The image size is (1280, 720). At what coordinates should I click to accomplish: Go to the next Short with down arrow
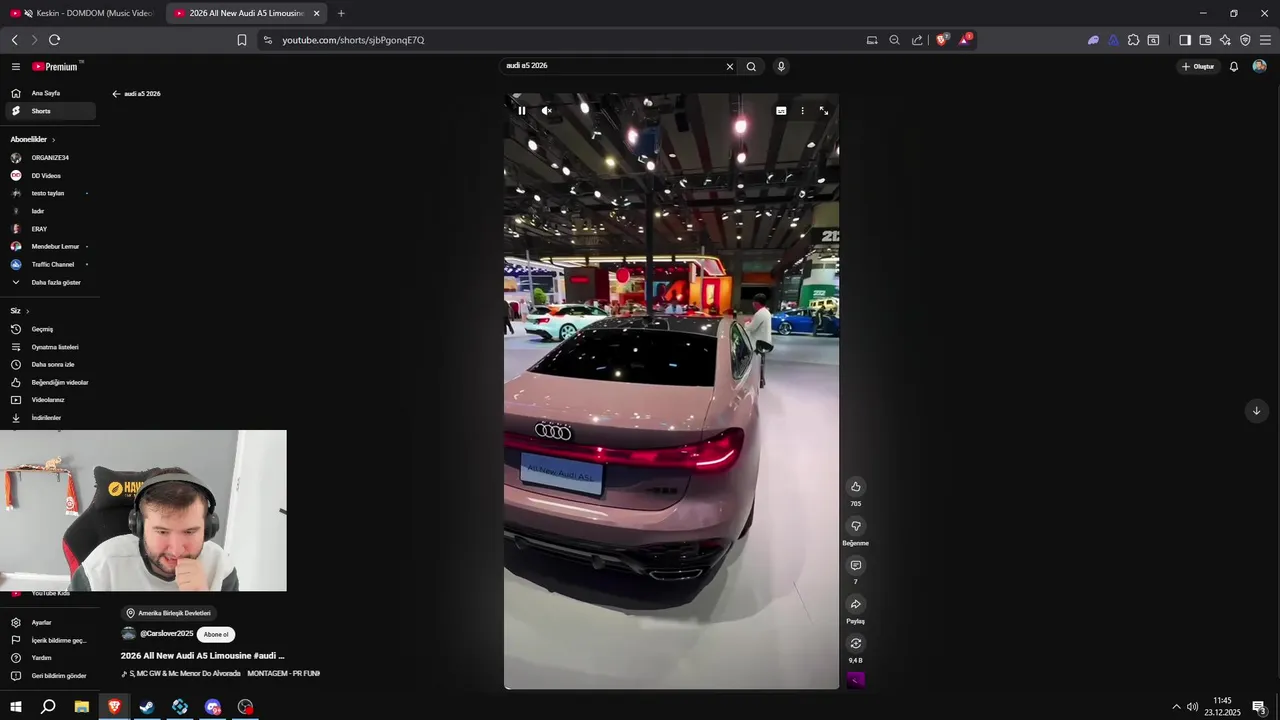1256,411
